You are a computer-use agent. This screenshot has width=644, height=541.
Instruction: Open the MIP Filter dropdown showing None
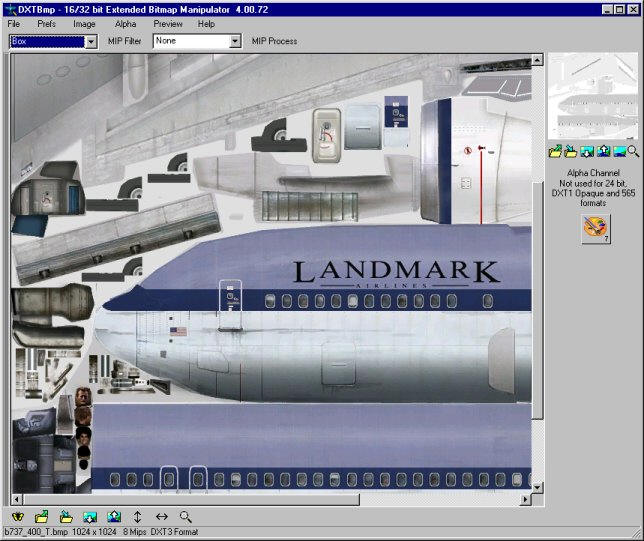235,42
